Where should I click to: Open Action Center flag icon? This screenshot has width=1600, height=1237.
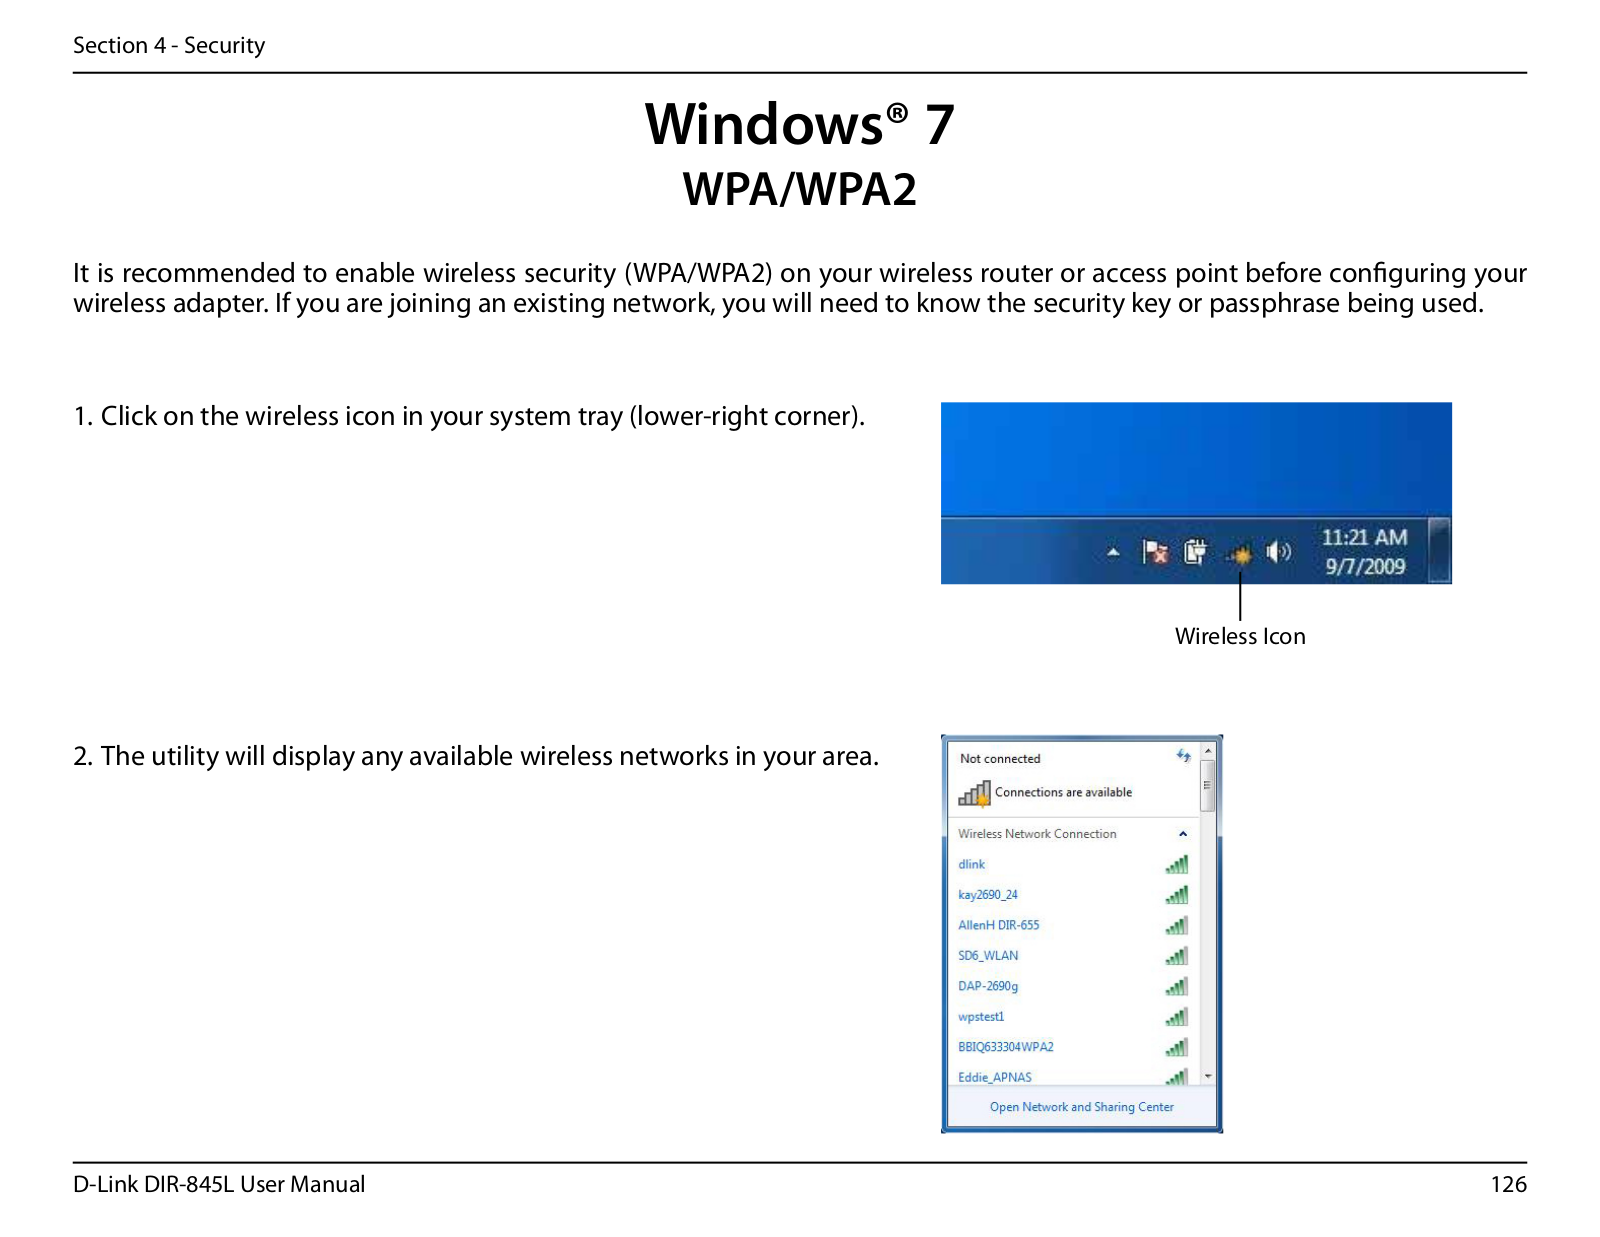coord(1156,552)
